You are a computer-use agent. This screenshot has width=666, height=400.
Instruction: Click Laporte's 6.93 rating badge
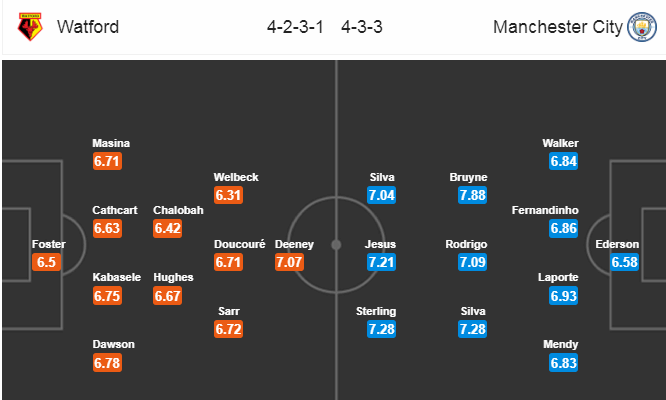point(563,296)
